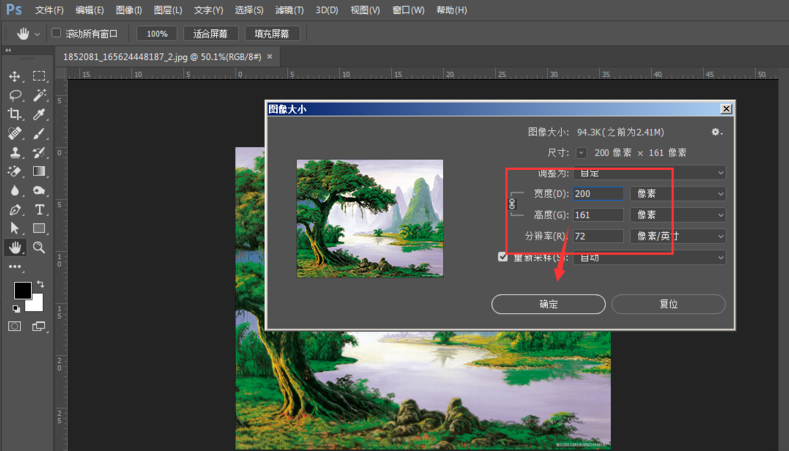This screenshot has height=451, width=789.
Task: Open the Fit To preset dropdown
Action: pyautogui.click(x=649, y=173)
